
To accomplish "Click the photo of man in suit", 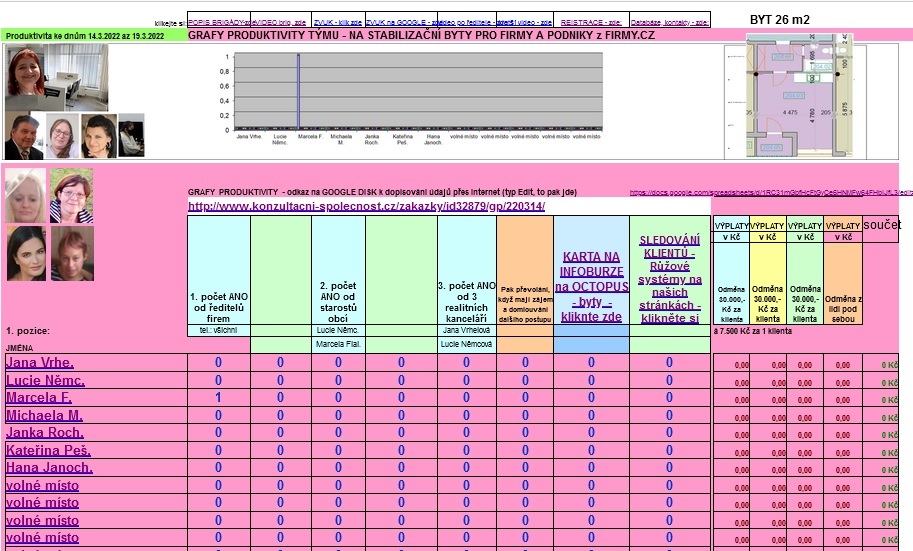I will (24, 136).
